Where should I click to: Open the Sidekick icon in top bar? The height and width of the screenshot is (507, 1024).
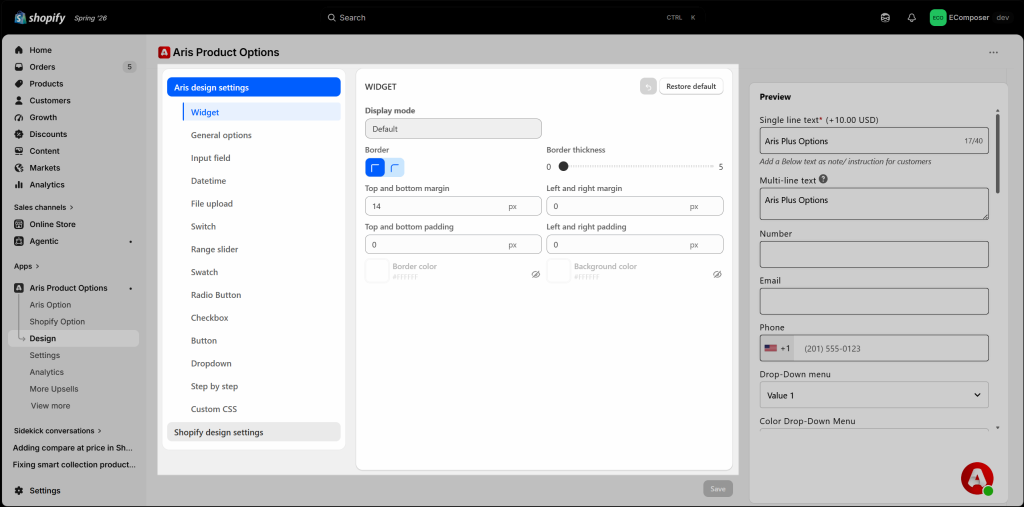pyautogui.click(x=885, y=18)
